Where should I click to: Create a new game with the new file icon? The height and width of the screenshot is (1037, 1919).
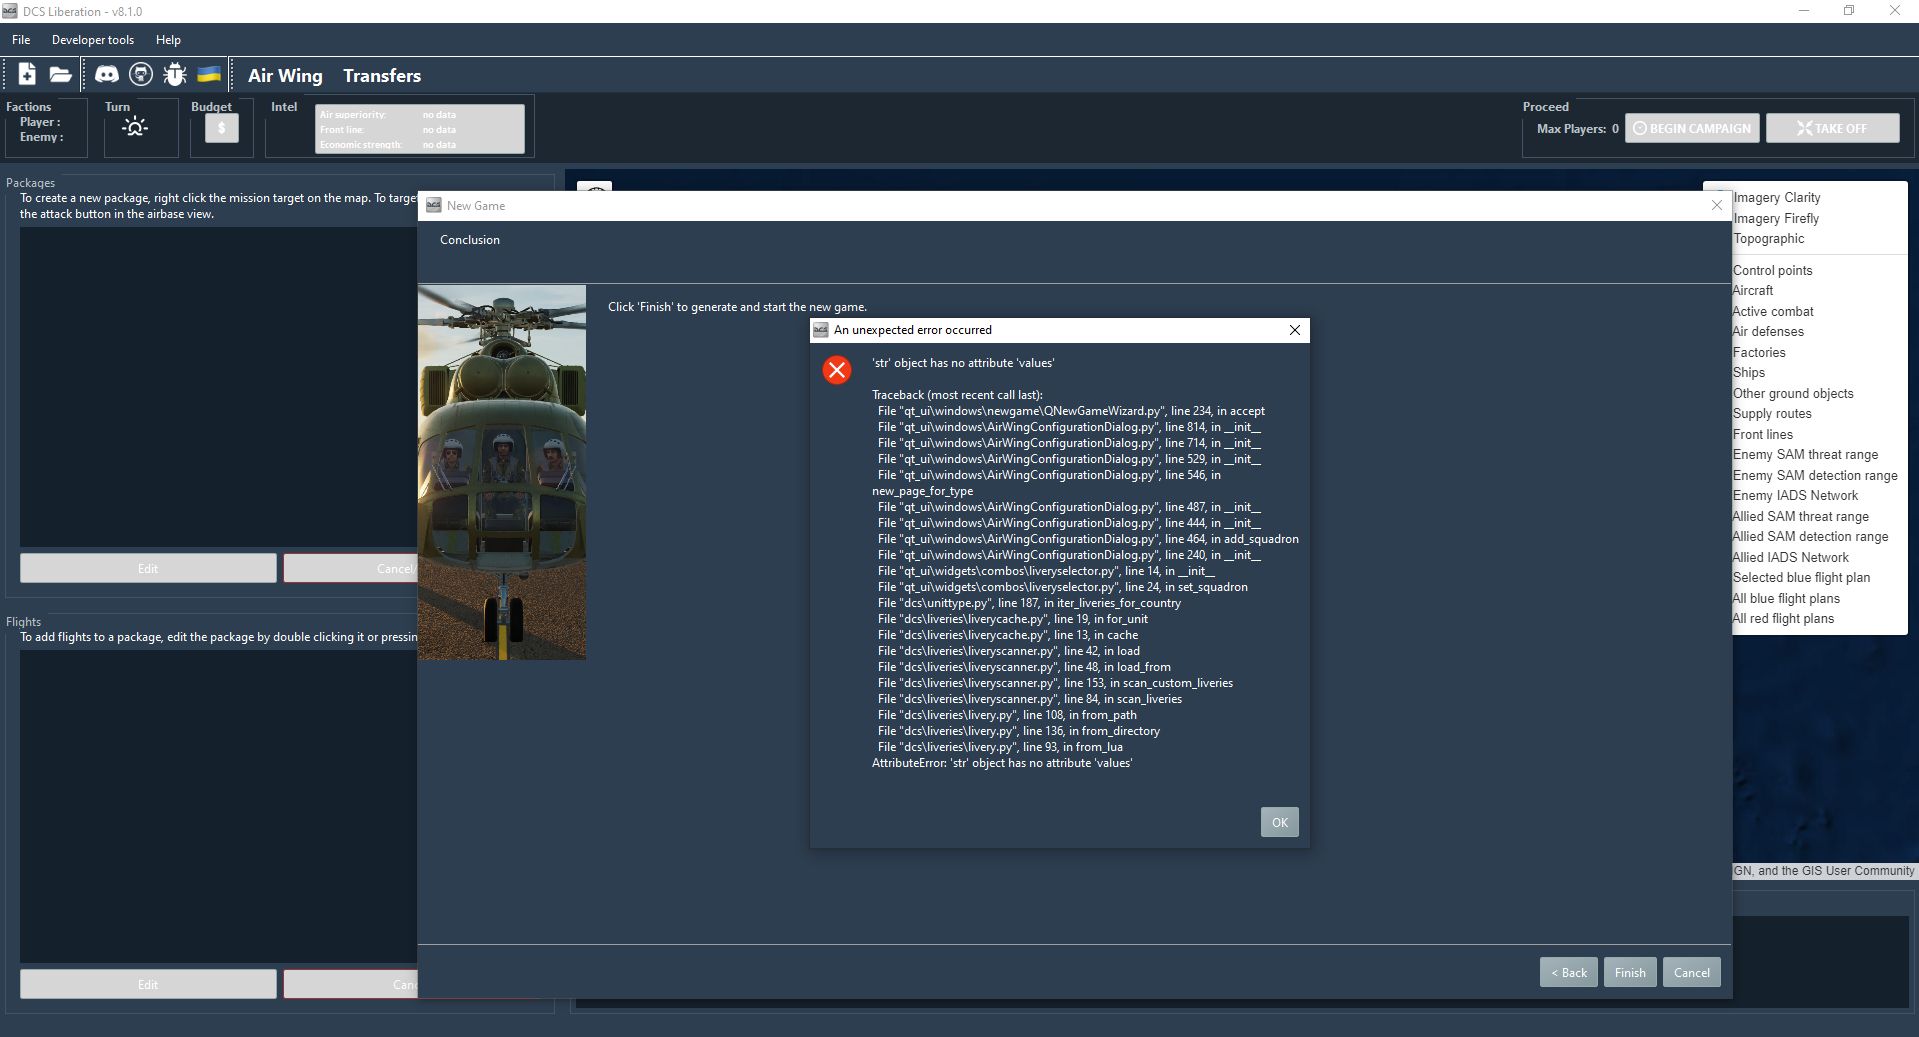pyautogui.click(x=26, y=74)
